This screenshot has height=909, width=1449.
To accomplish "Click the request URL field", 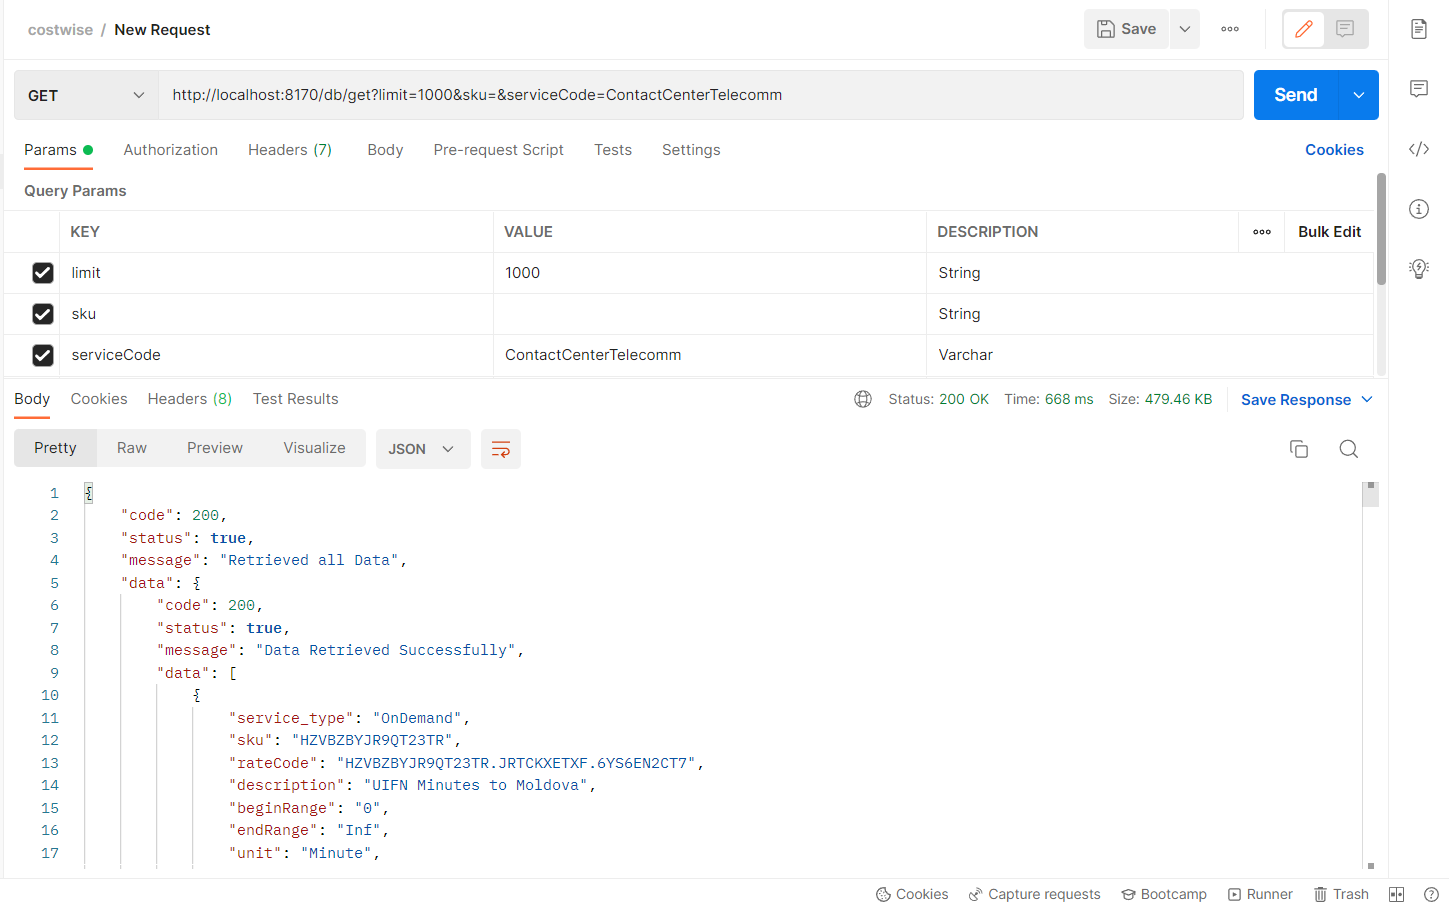I will [700, 95].
